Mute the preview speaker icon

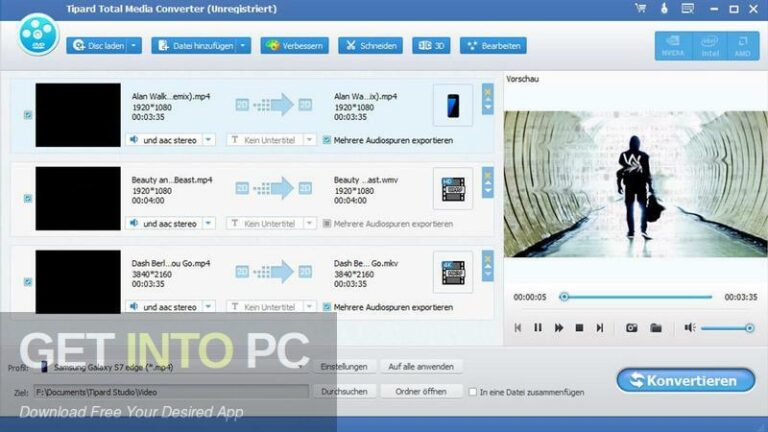click(x=690, y=328)
